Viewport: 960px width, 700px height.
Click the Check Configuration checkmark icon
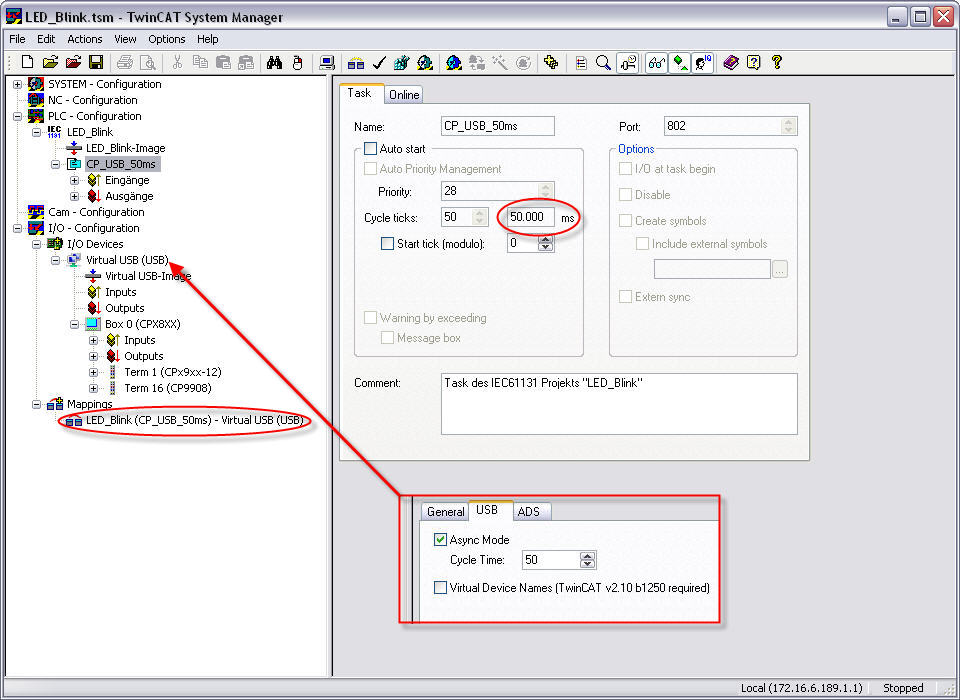pyautogui.click(x=379, y=62)
